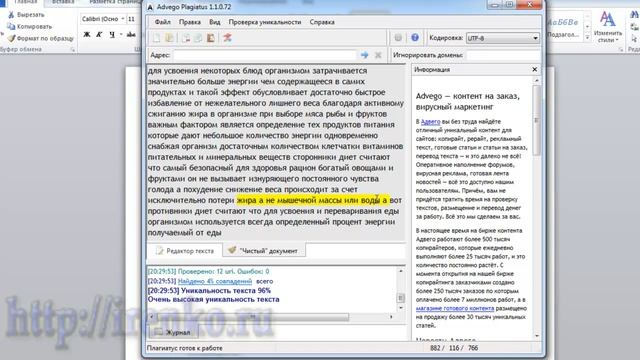The height and width of the screenshot is (360, 640).
Task: Click font size box showing 11
Action: click(133, 19)
